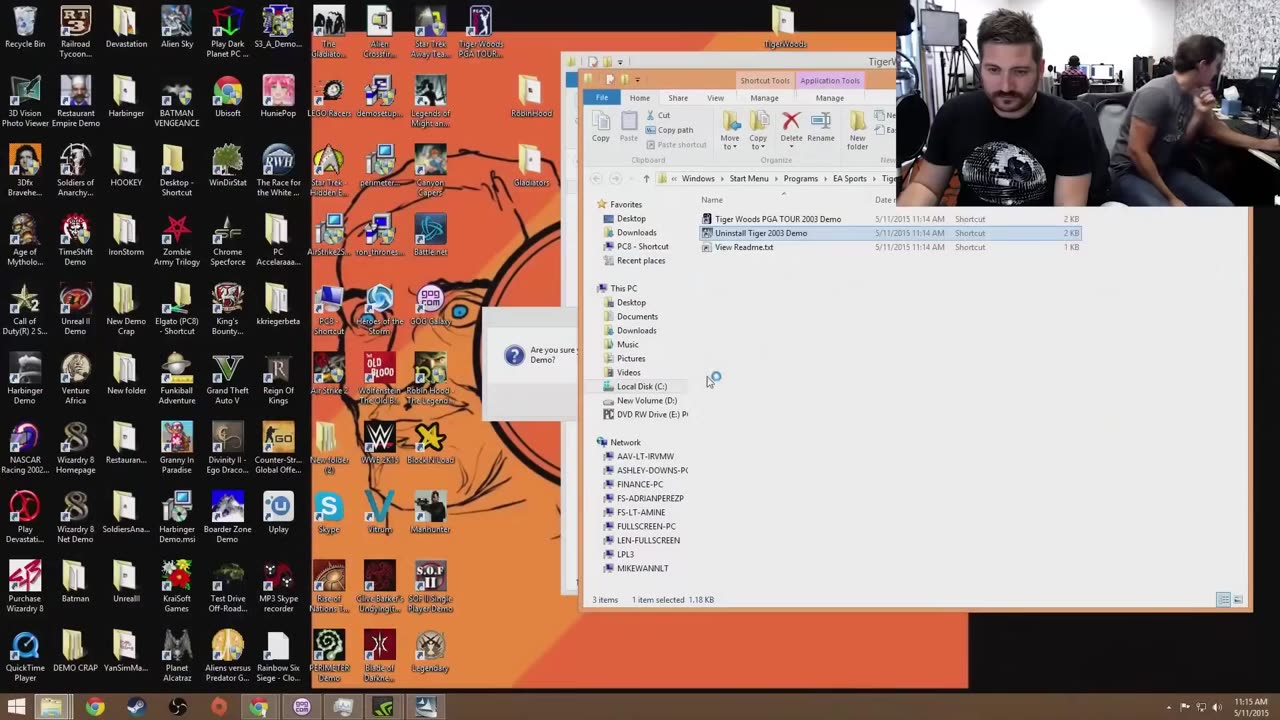Click the Programs breadcrumb segment

point(801,179)
